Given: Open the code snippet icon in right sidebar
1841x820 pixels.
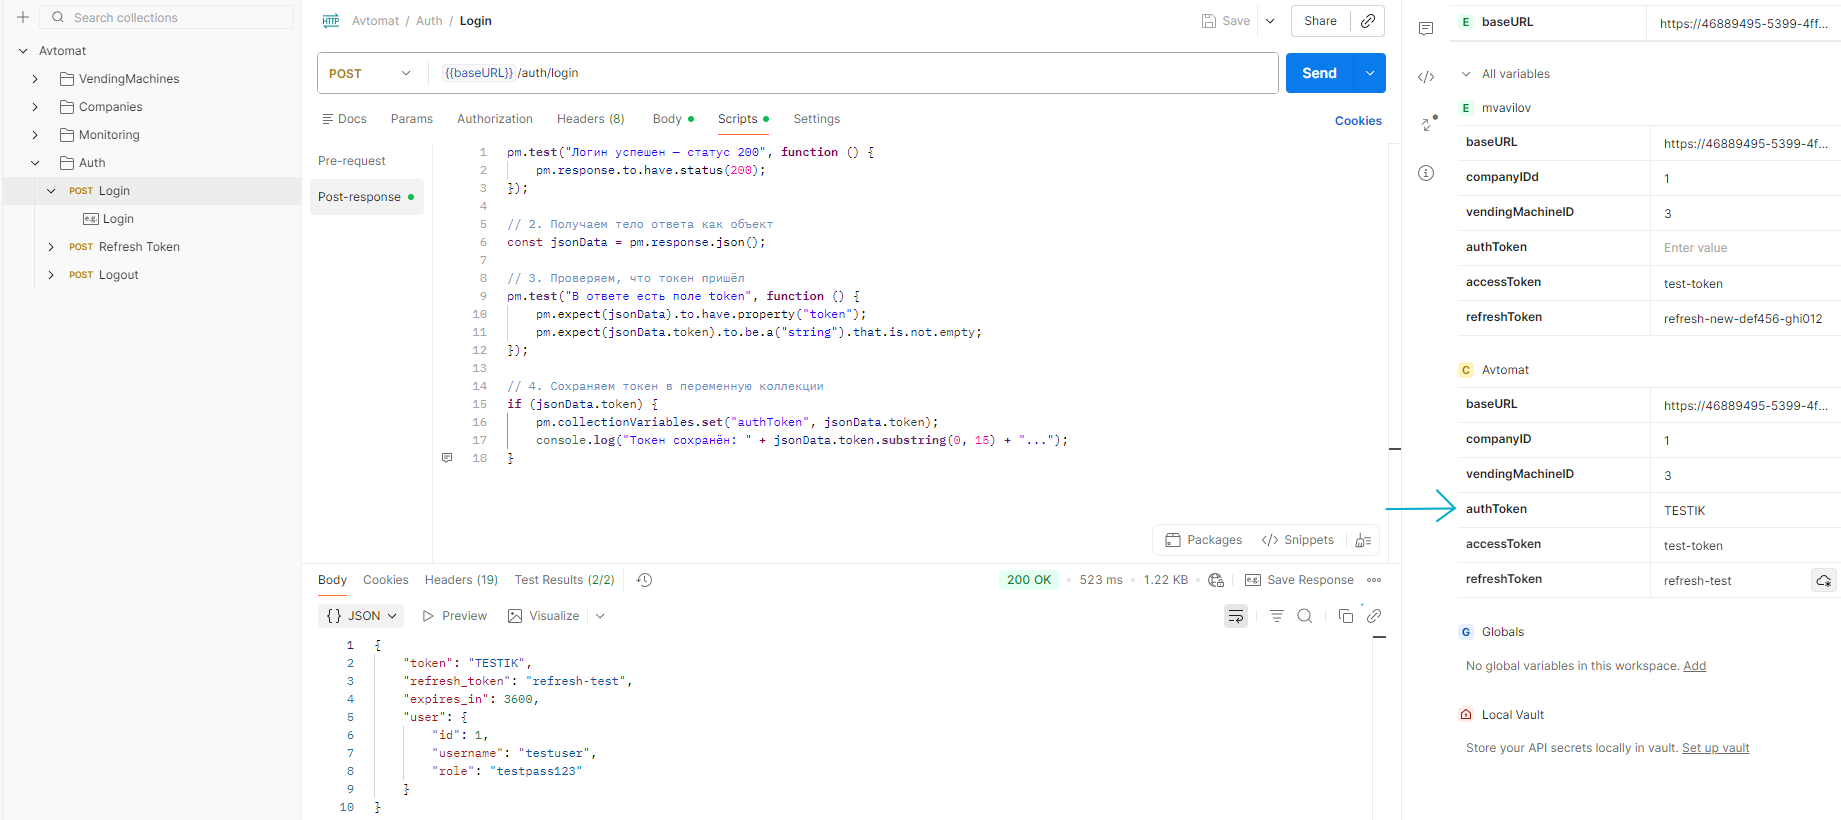Looking at the screenshot, I should pyautogui.click(x=1426, y=77).
